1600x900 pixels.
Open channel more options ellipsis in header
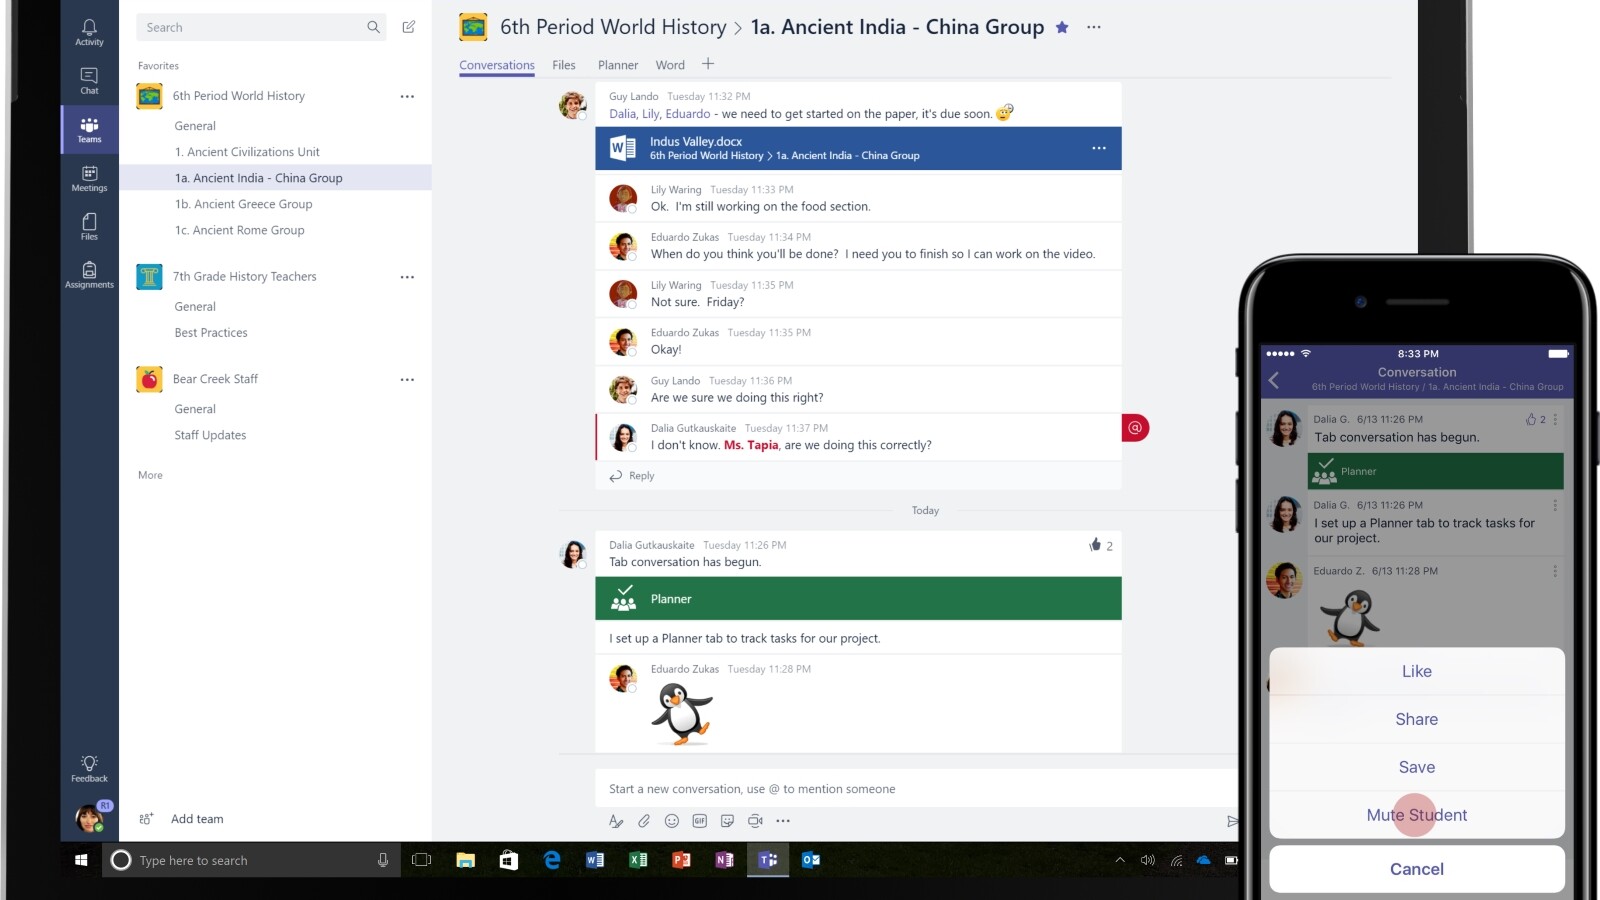click(1094, 27)
